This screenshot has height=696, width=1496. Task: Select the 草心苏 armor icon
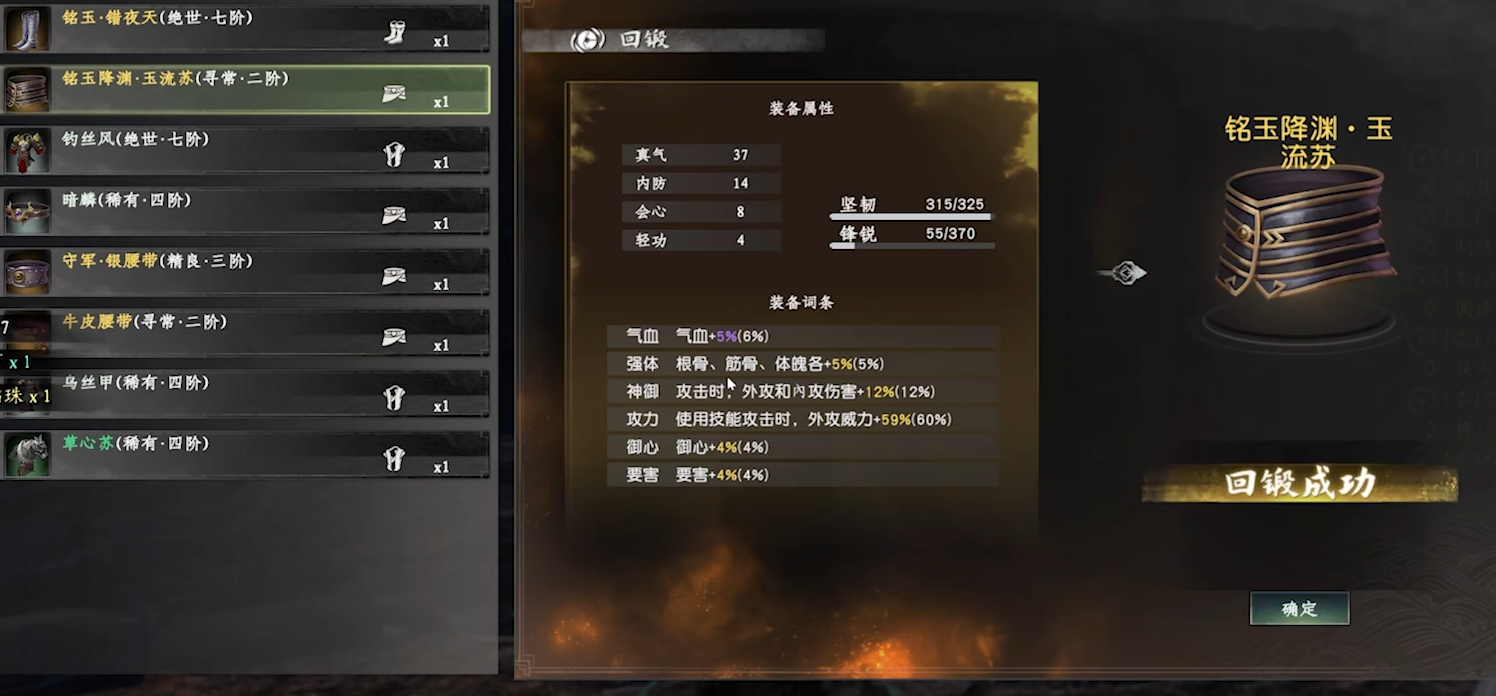pos(27,455)
